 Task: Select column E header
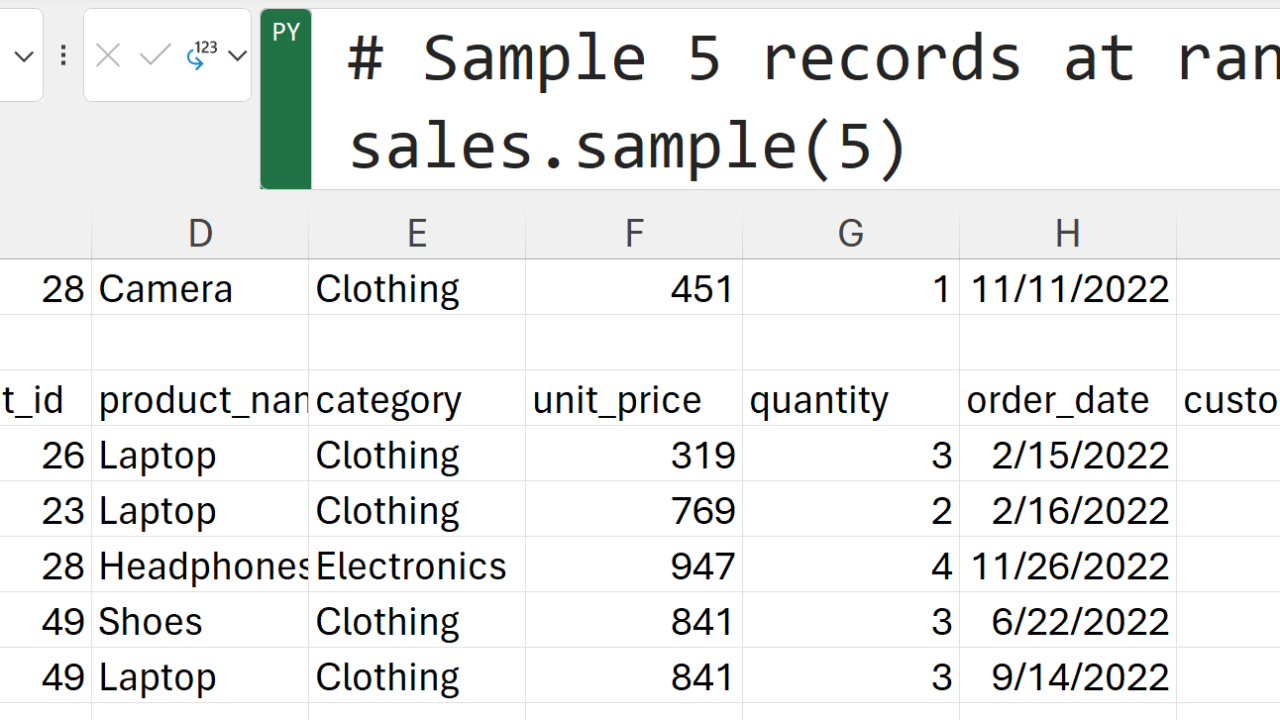[x=417, y=234]
